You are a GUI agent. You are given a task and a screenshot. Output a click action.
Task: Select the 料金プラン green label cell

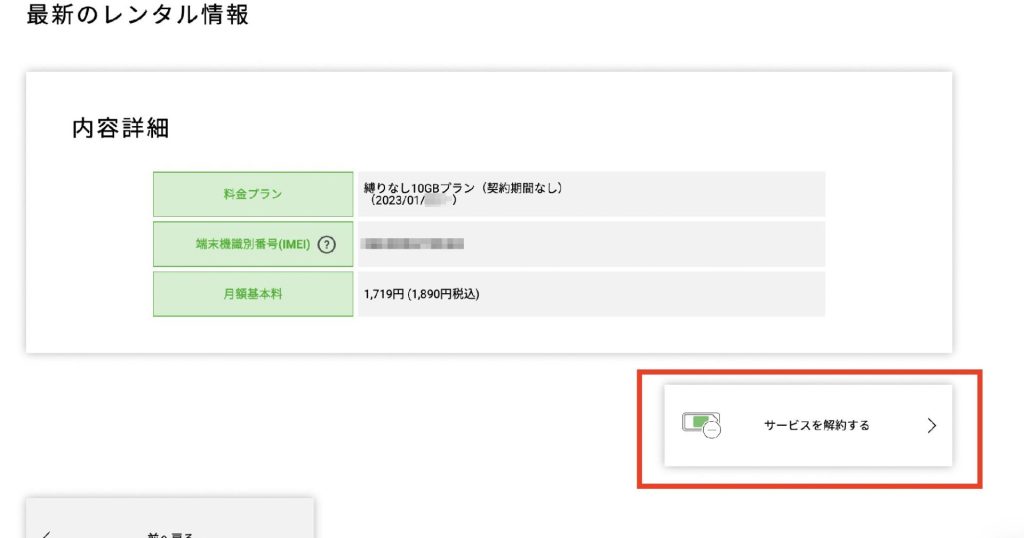pos(253,194)
